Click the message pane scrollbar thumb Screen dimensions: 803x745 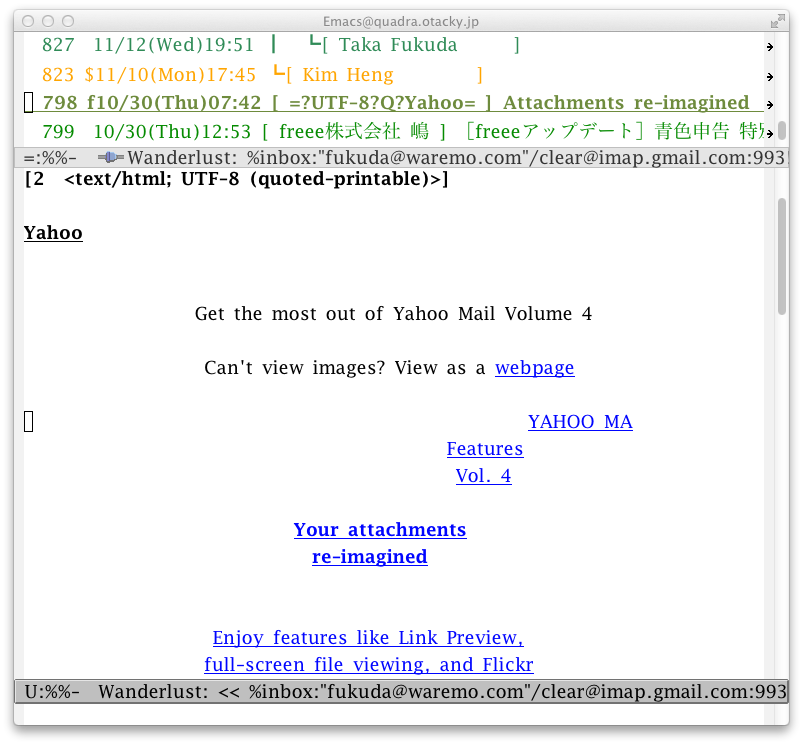[x=782, y=257]
